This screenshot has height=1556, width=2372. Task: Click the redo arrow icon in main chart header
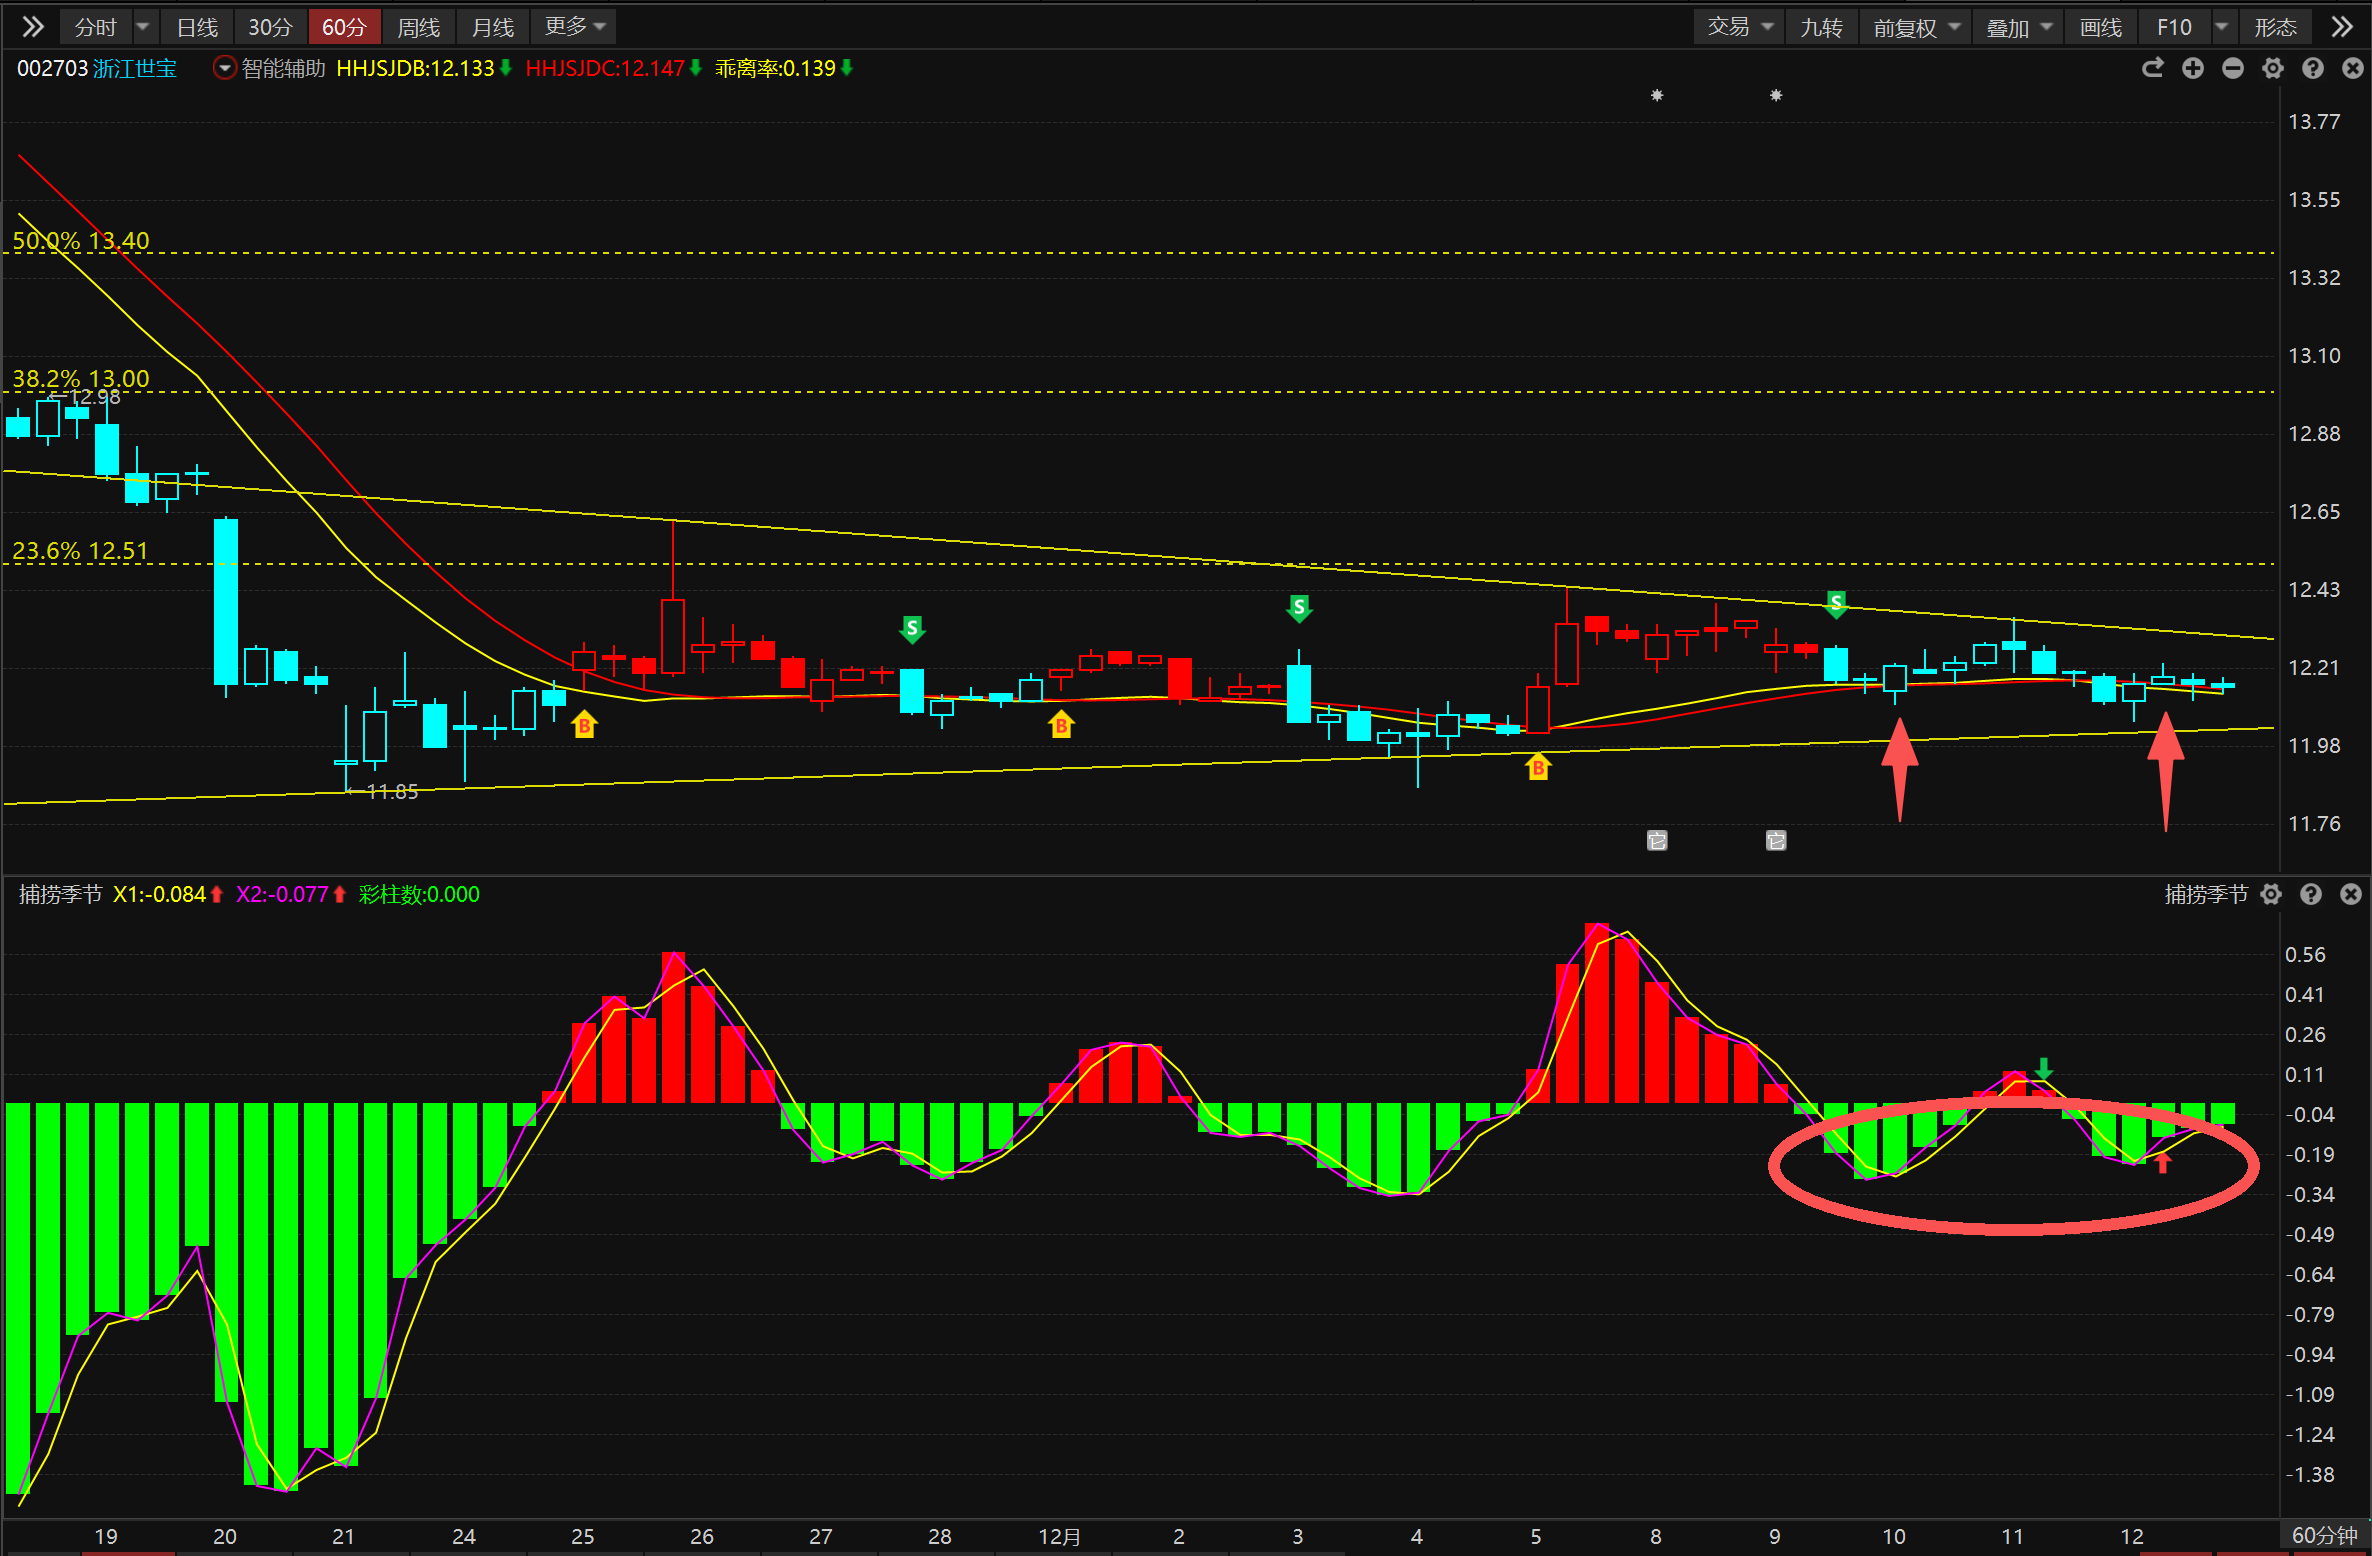(2152, 68)
